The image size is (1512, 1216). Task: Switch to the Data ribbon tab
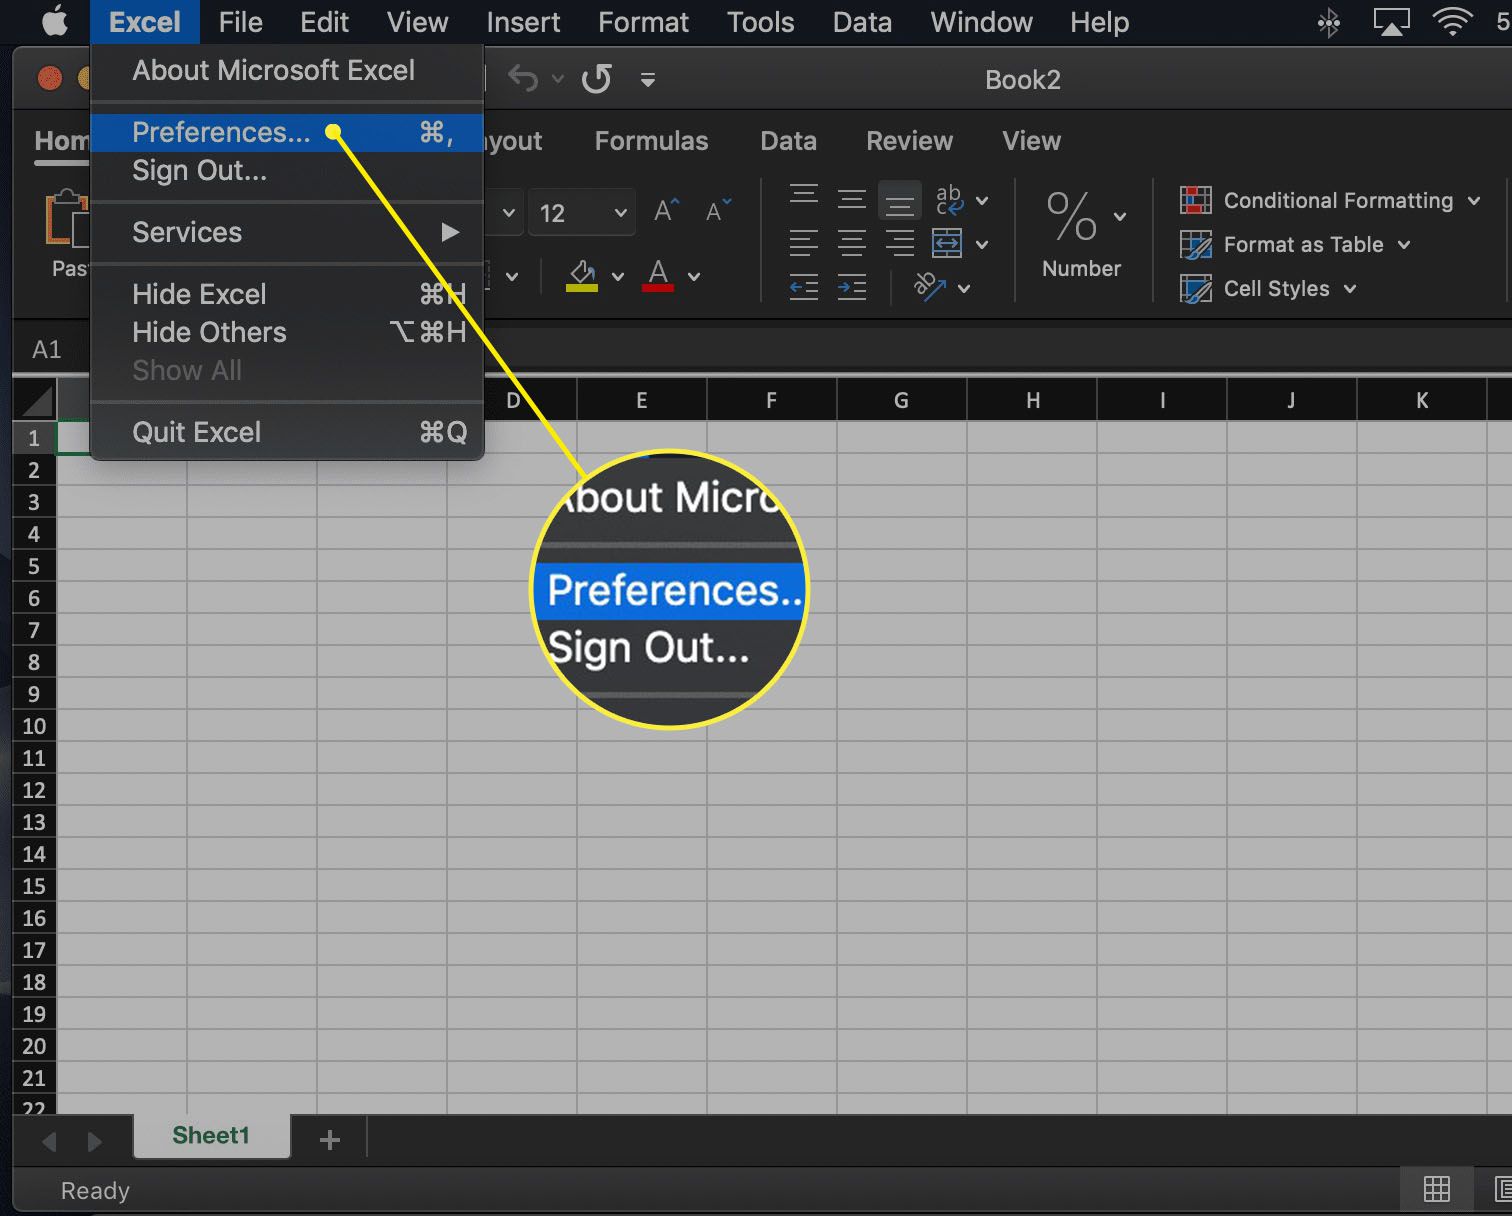tap(788, 141)
